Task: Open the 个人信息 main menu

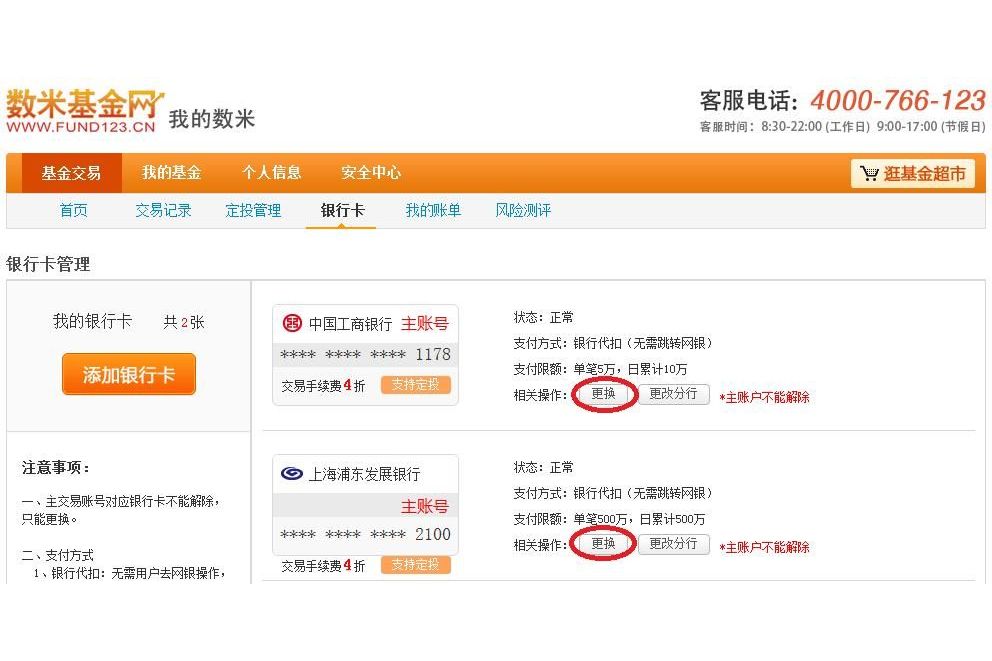Action: [271, 172]
